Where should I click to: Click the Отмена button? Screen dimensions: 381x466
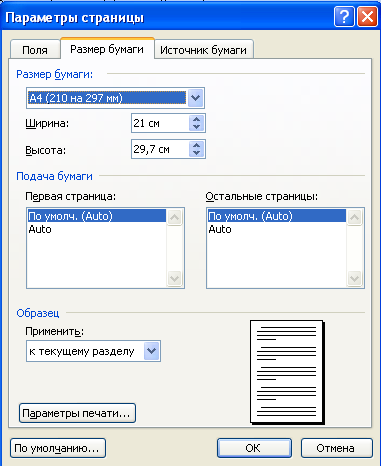(337, 448)
